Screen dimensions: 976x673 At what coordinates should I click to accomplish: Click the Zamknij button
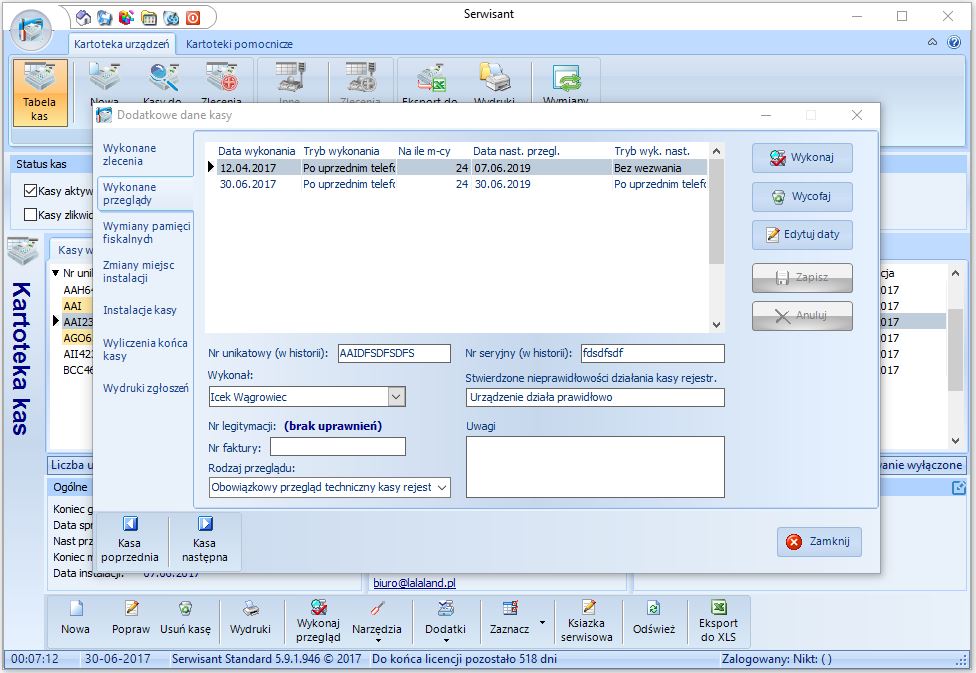coord(818,541)
